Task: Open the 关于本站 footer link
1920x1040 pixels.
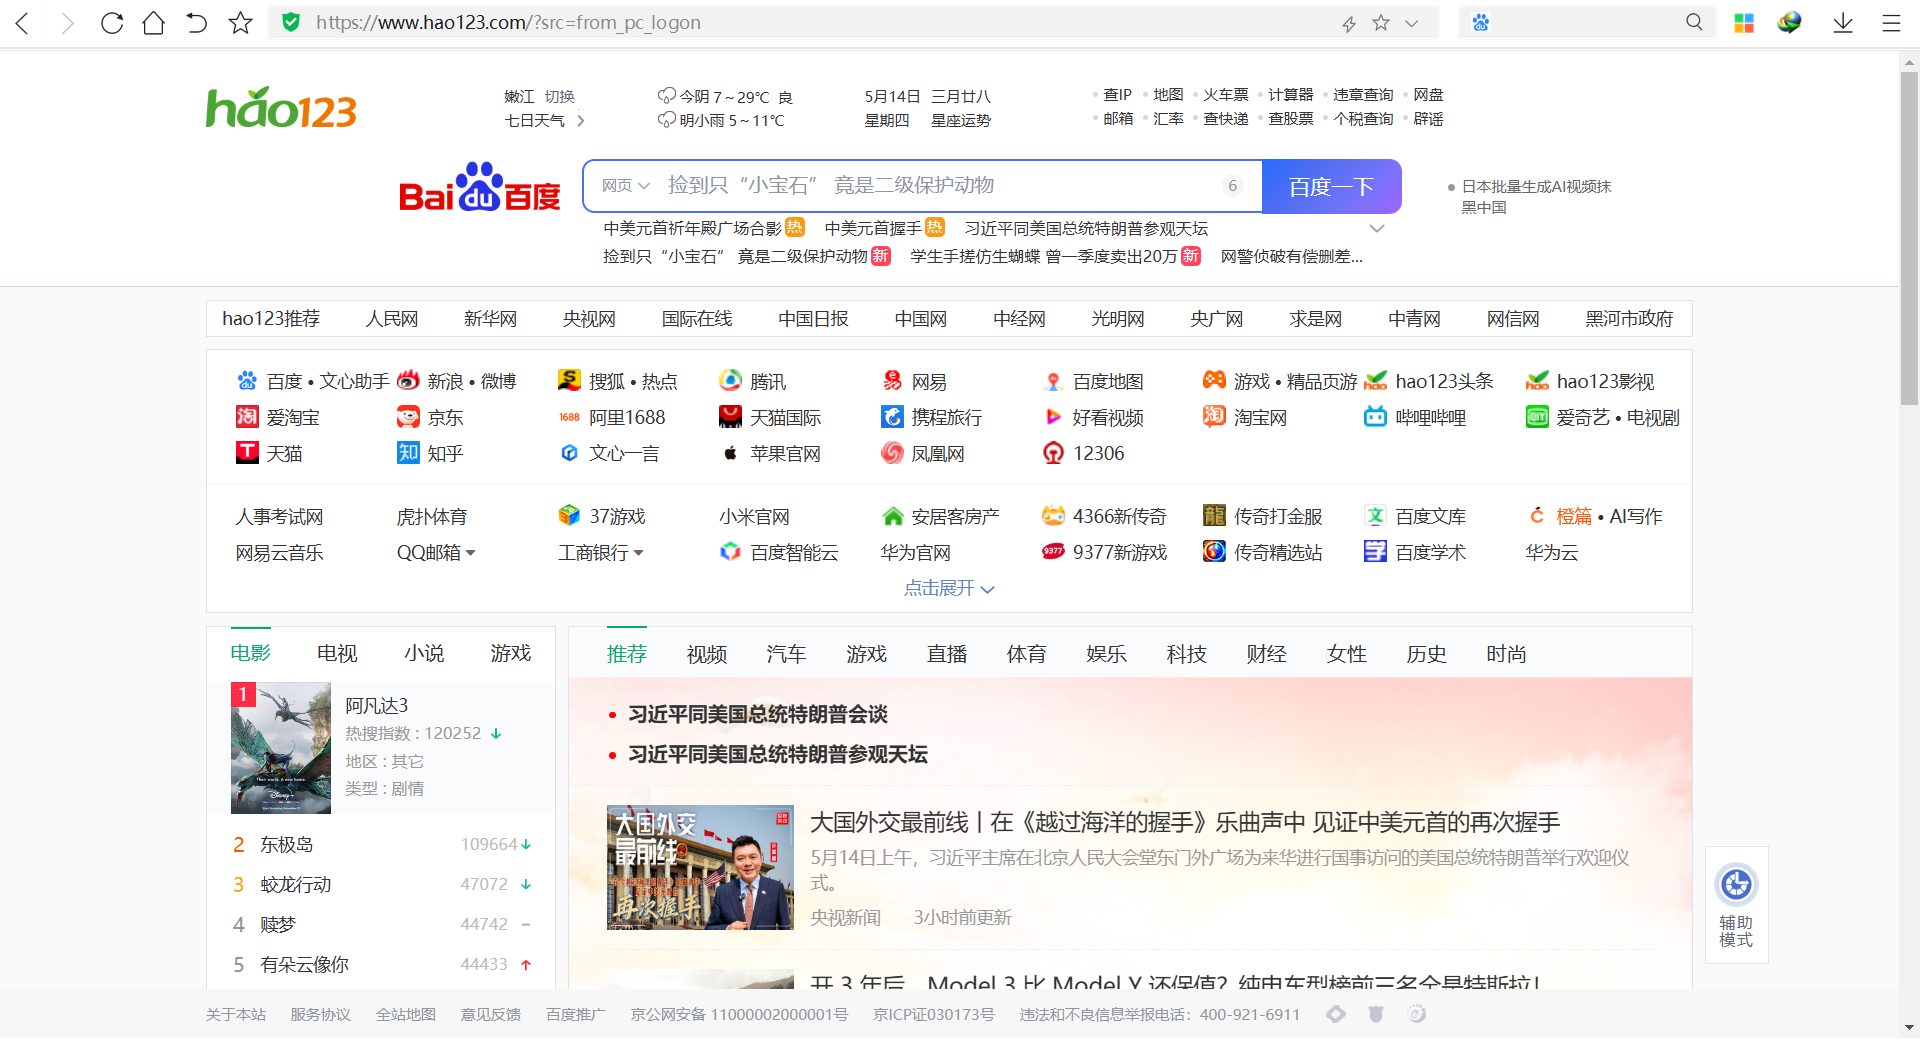Action: 236,1015
